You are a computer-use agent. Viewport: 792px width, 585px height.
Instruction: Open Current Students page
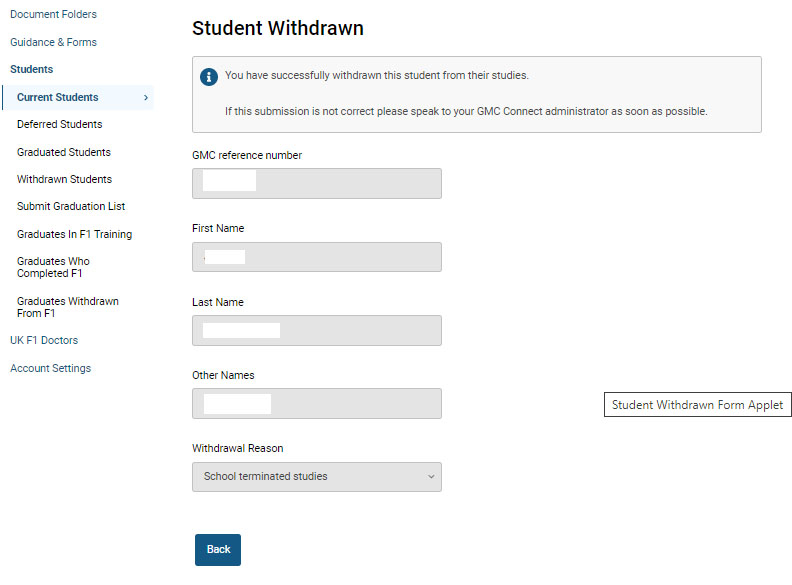pyautogui.click(x=58, y=97)
